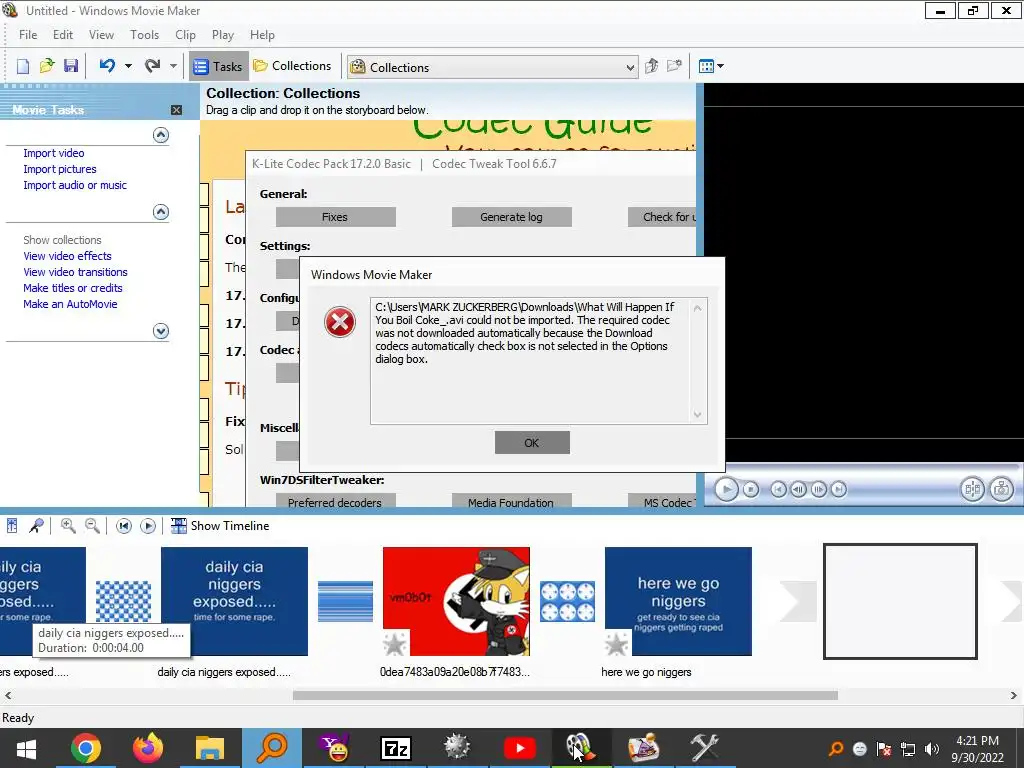Narrate timeline using the microphone icon
Screen dimensions: 1024x768
(37, 526)
